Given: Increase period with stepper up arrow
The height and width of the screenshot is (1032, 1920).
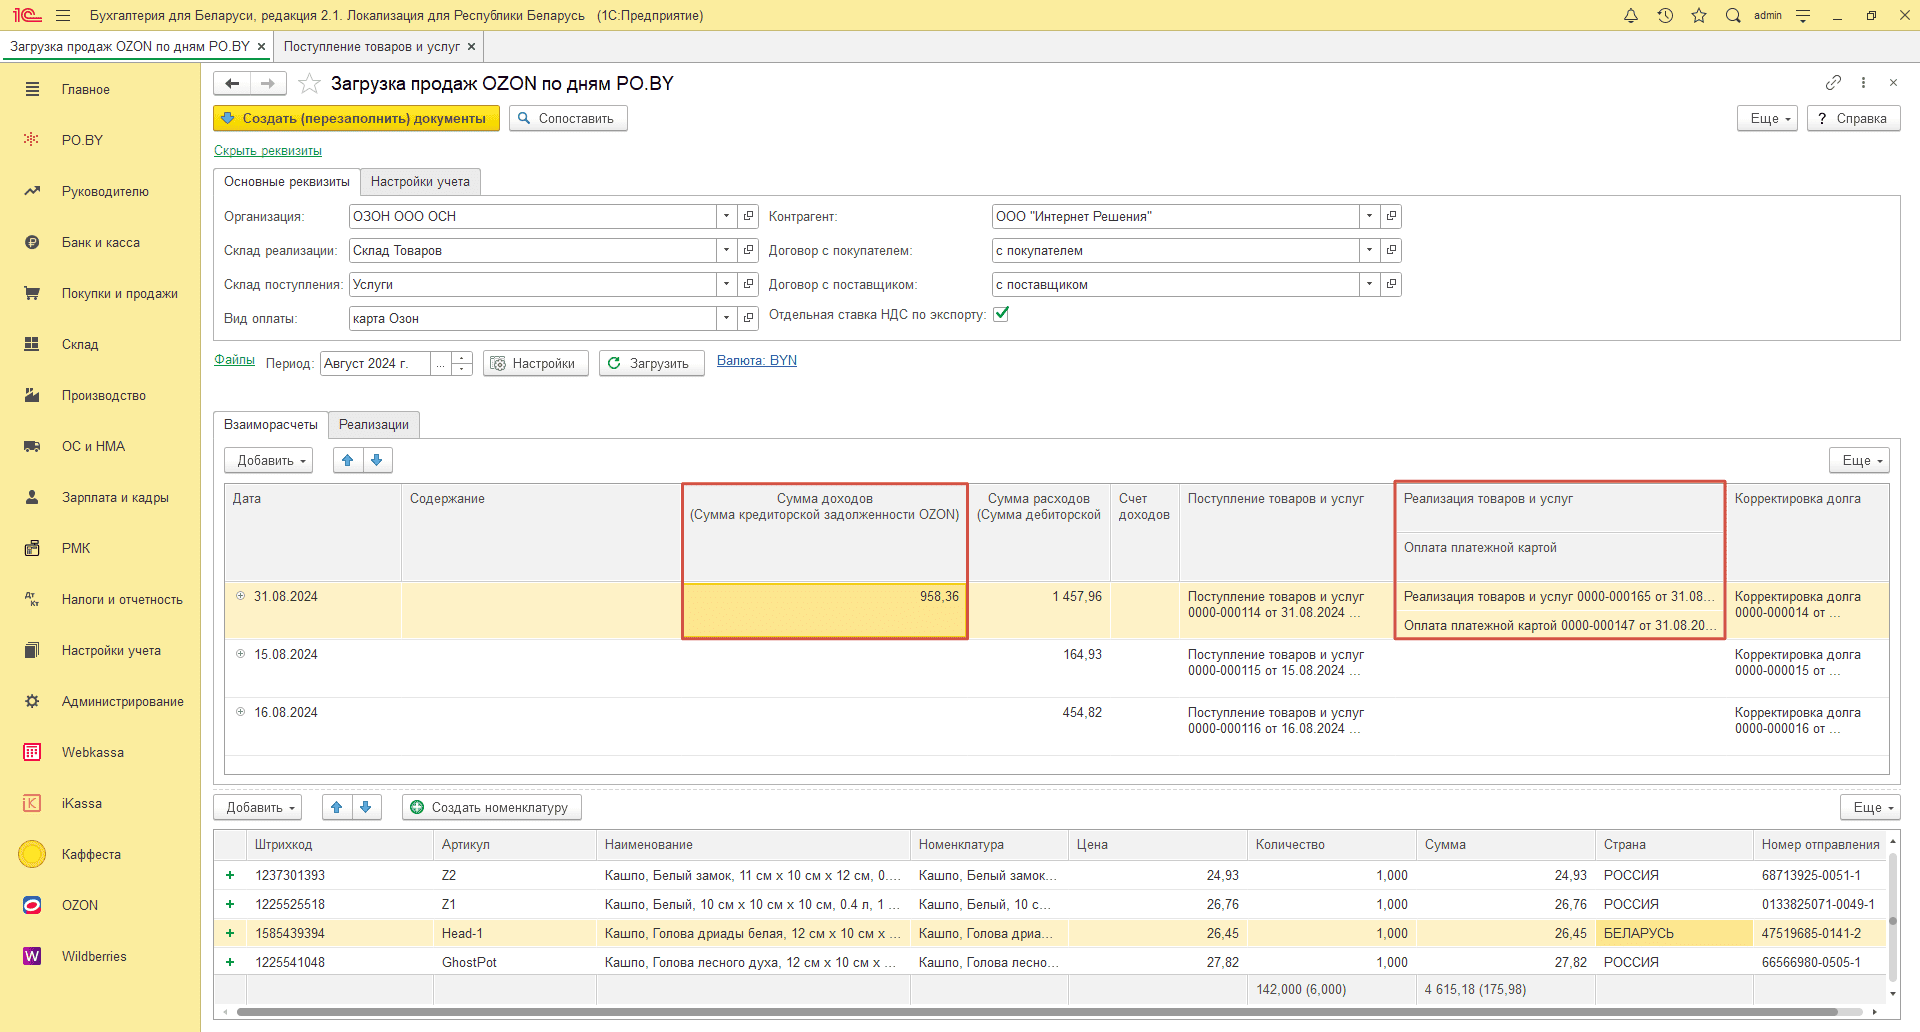Looking at the screenshot, I should pos(462,357).
